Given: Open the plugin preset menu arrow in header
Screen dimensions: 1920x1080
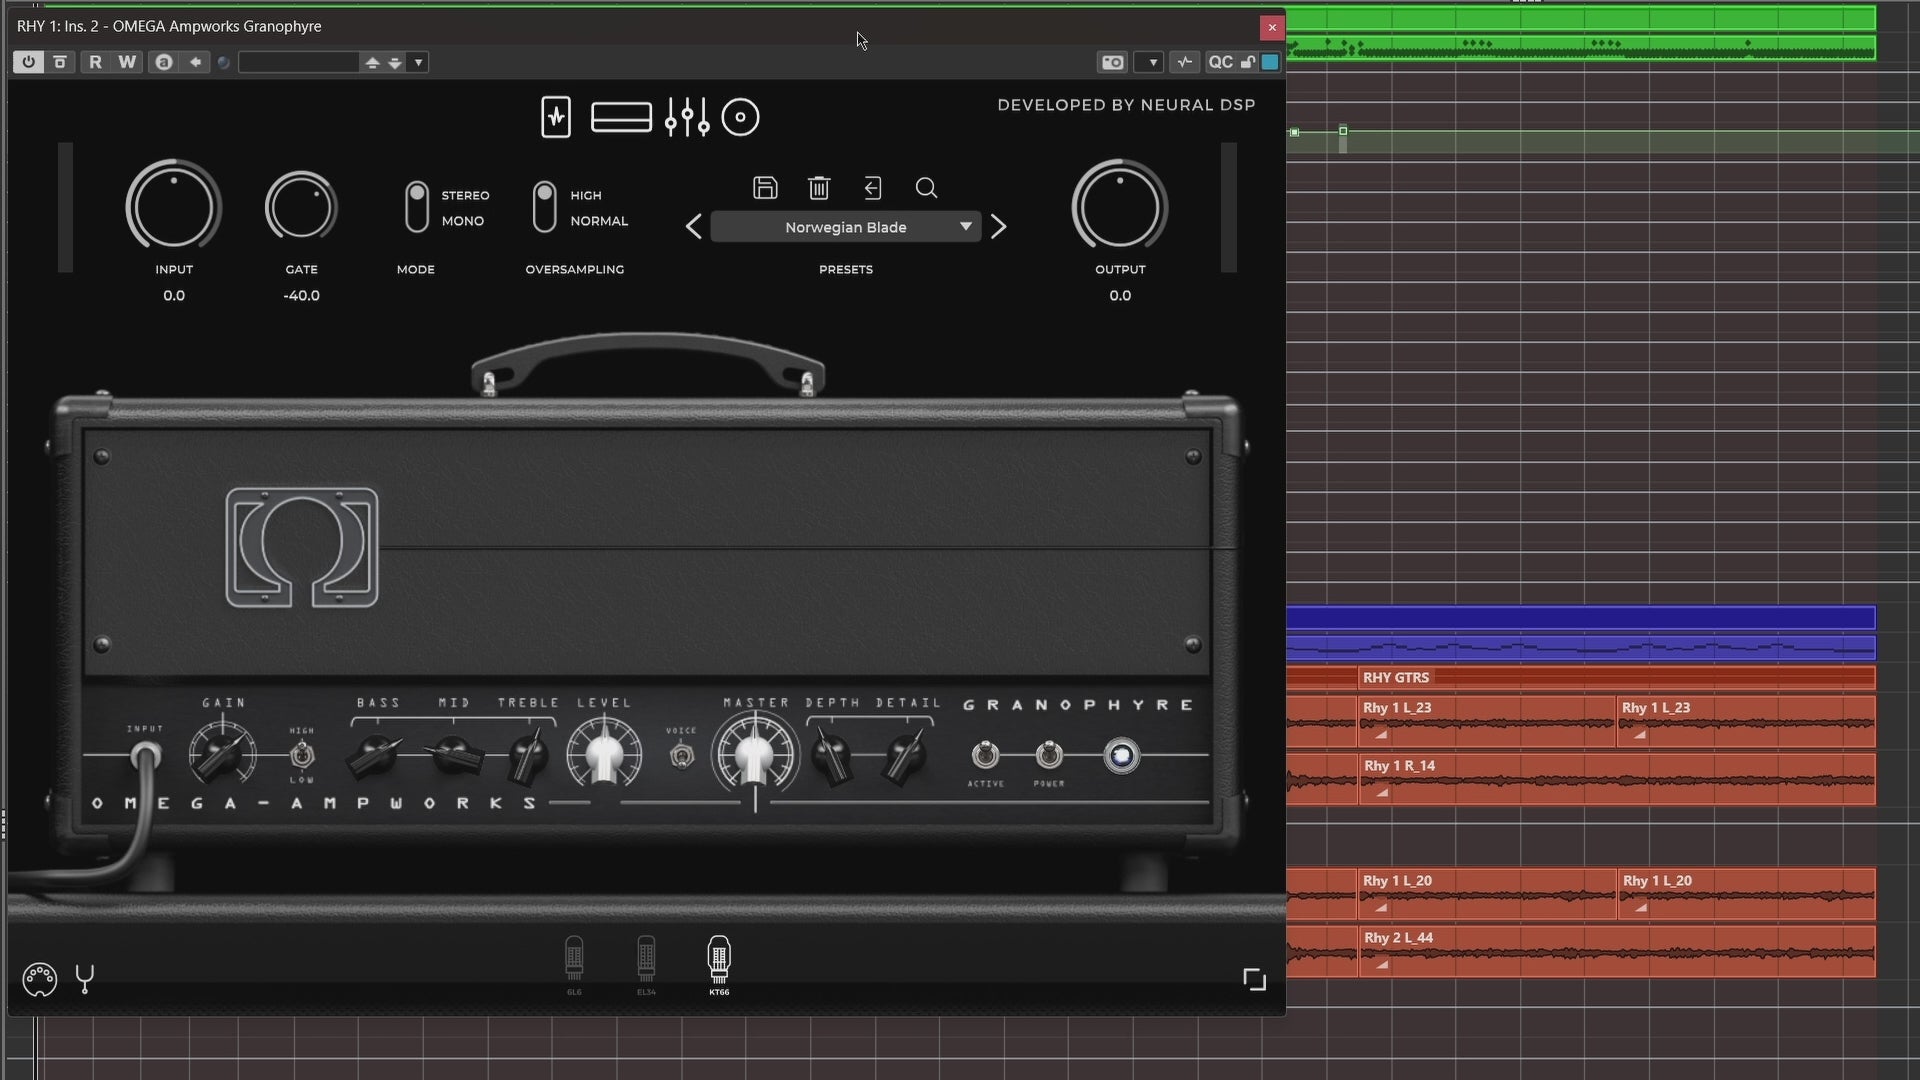Looking at the screenshot, I should (418, 62).
